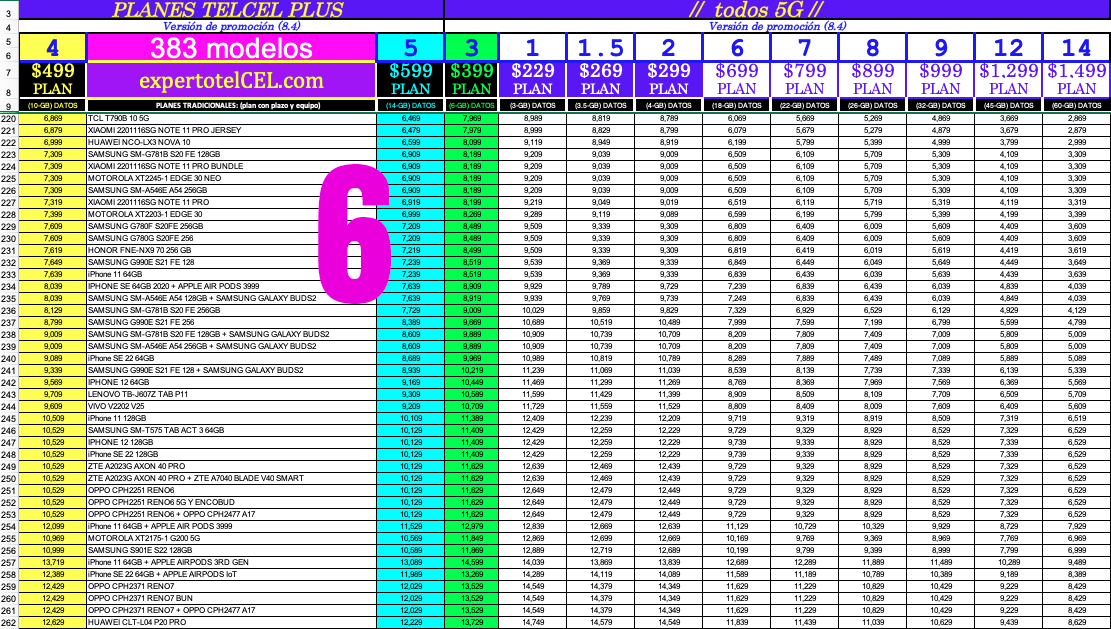
Task: Click the 'SAMSUNG S901E S22 128GB' cell
Action: point(231,551)
